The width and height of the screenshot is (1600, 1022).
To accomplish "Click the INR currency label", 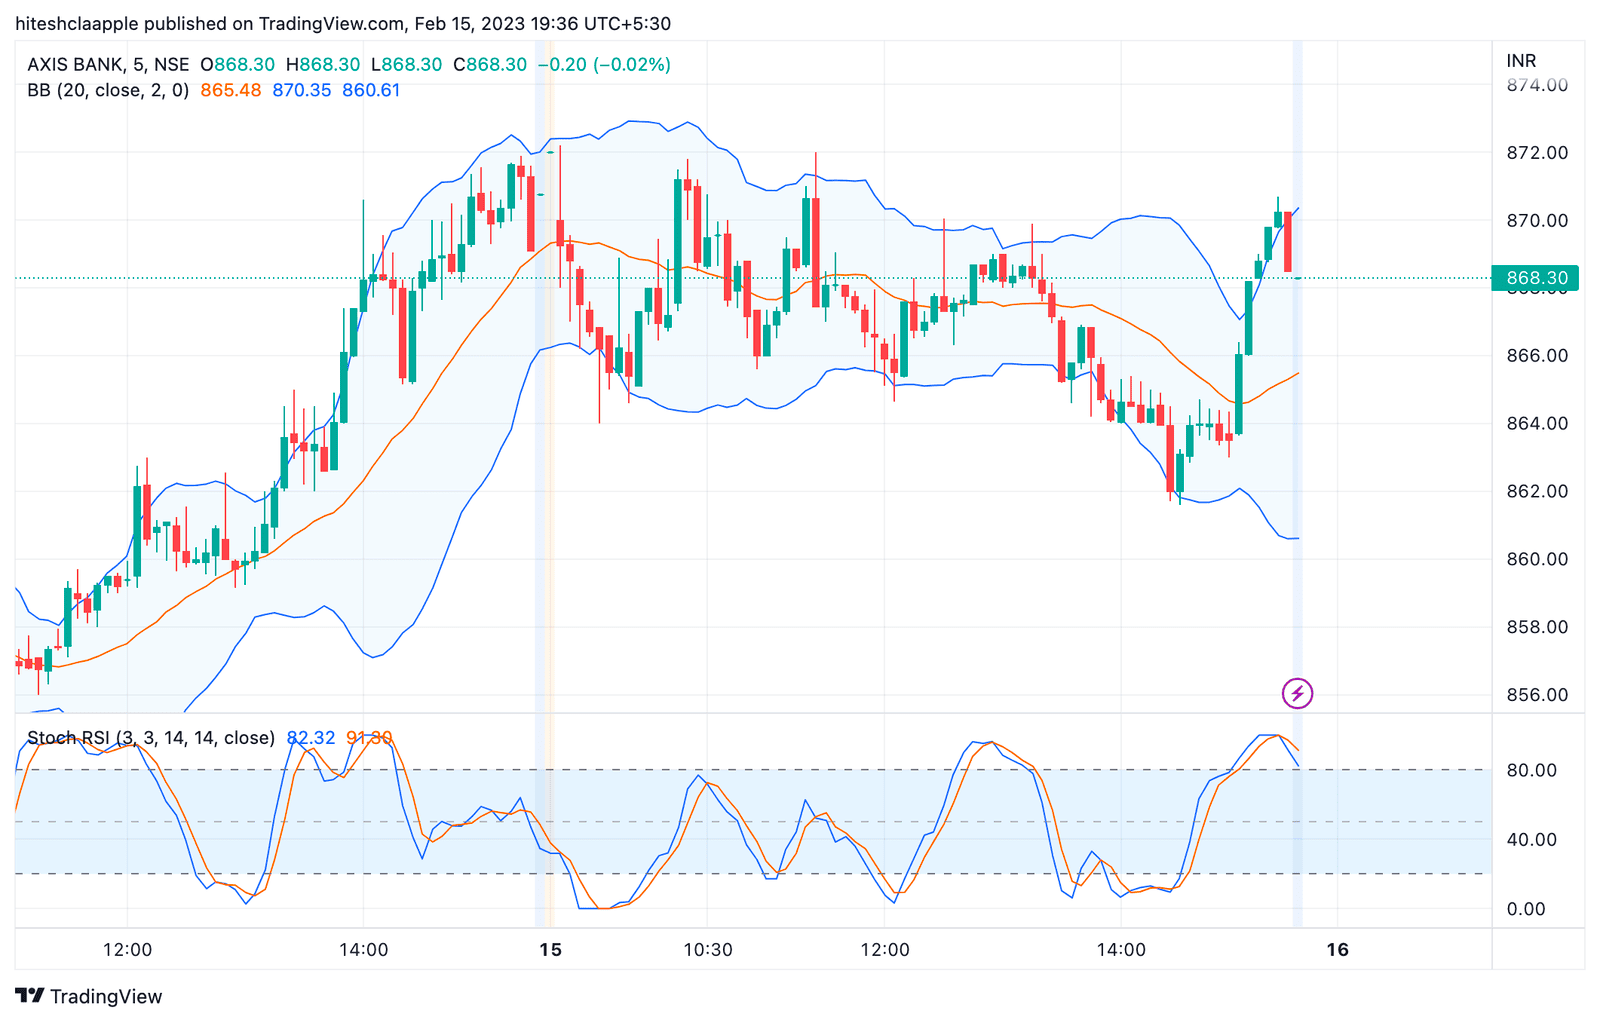I will [x=1521, y=61].
